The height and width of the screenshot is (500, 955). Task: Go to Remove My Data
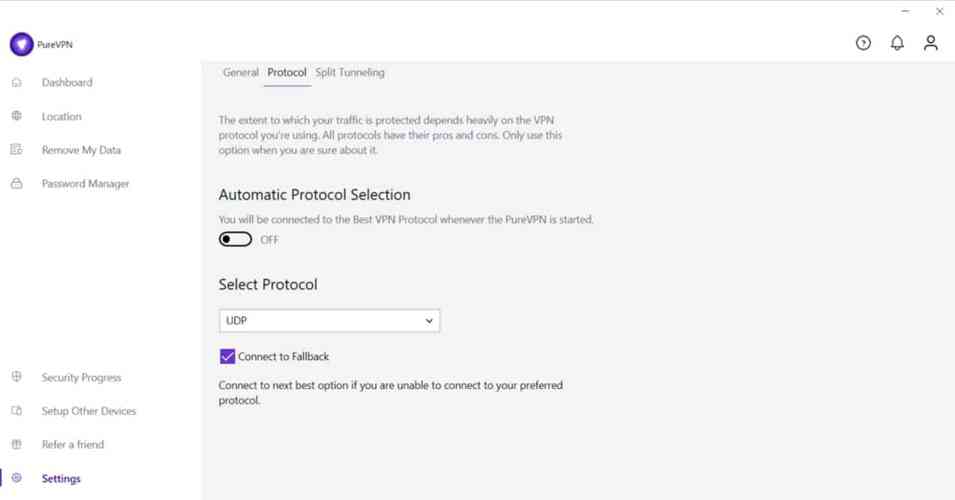81,150
